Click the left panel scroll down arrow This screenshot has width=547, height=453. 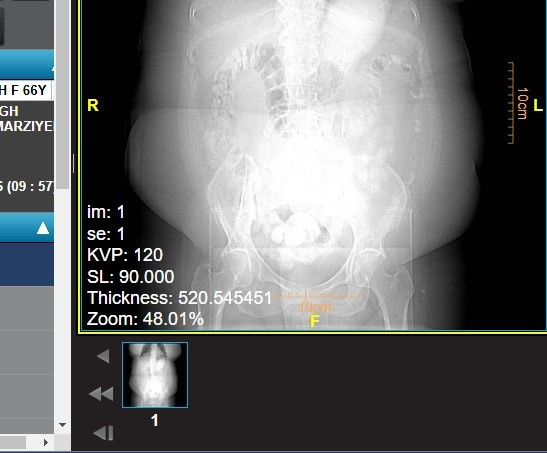(62, 425)
